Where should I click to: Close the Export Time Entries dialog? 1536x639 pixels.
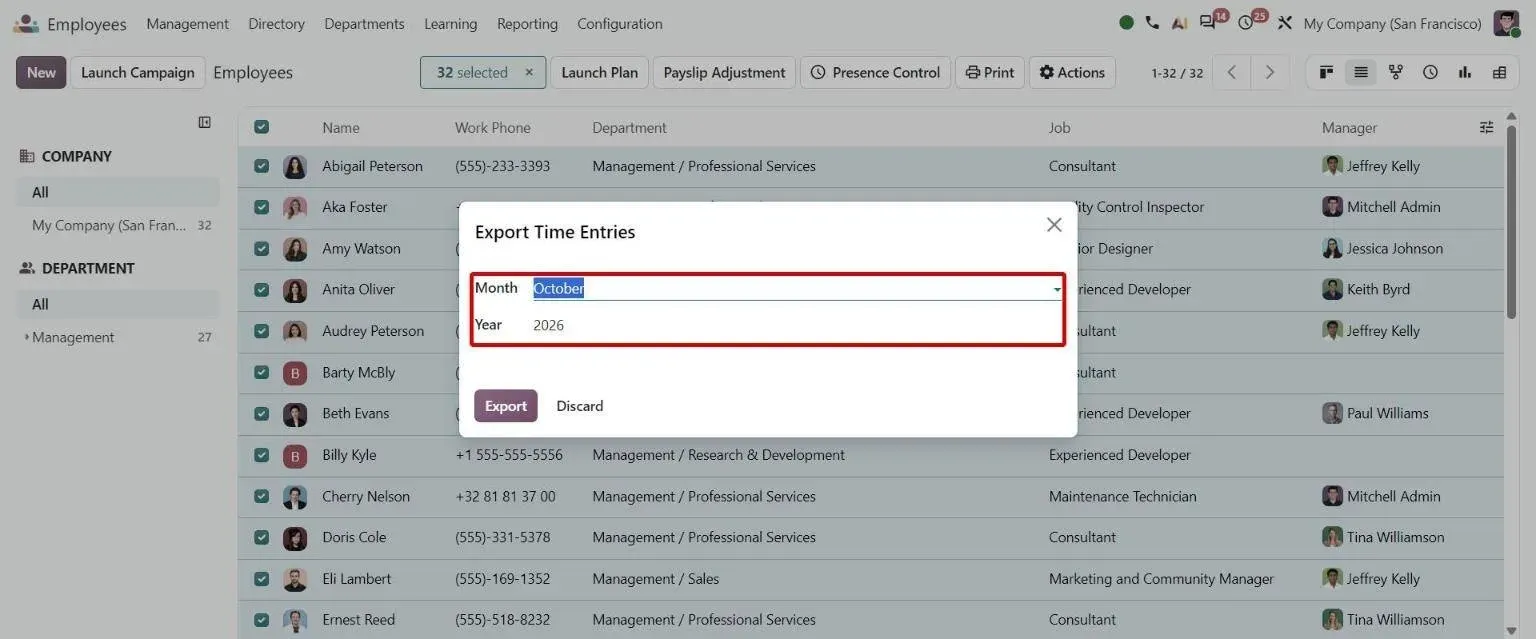point(1054,225)
